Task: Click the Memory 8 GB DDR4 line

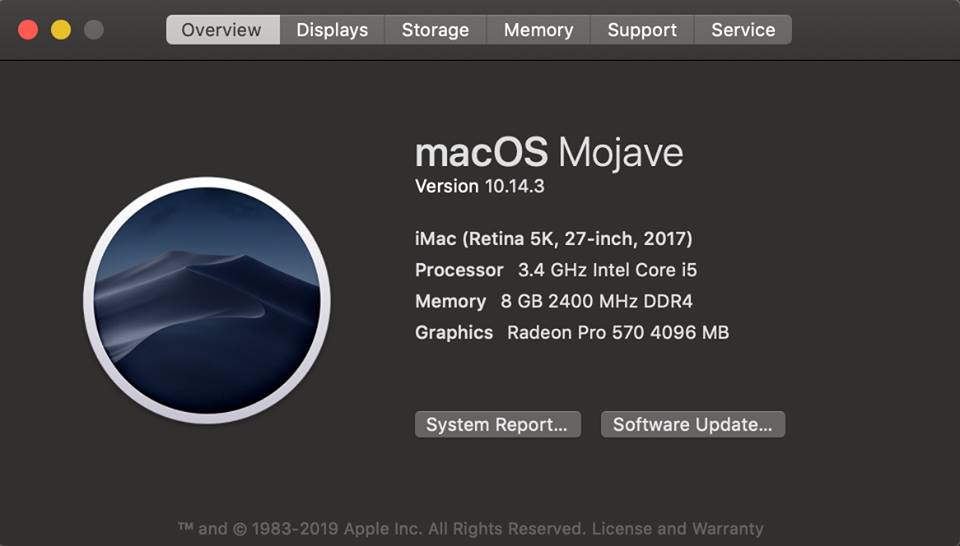Action: point(554,301)
